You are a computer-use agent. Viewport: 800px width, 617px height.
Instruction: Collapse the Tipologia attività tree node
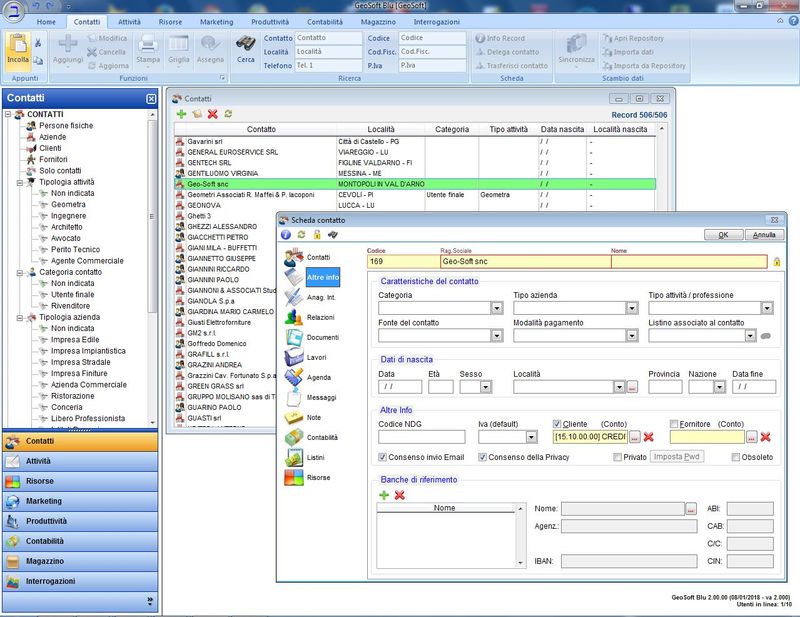click(x=20, y=182)
